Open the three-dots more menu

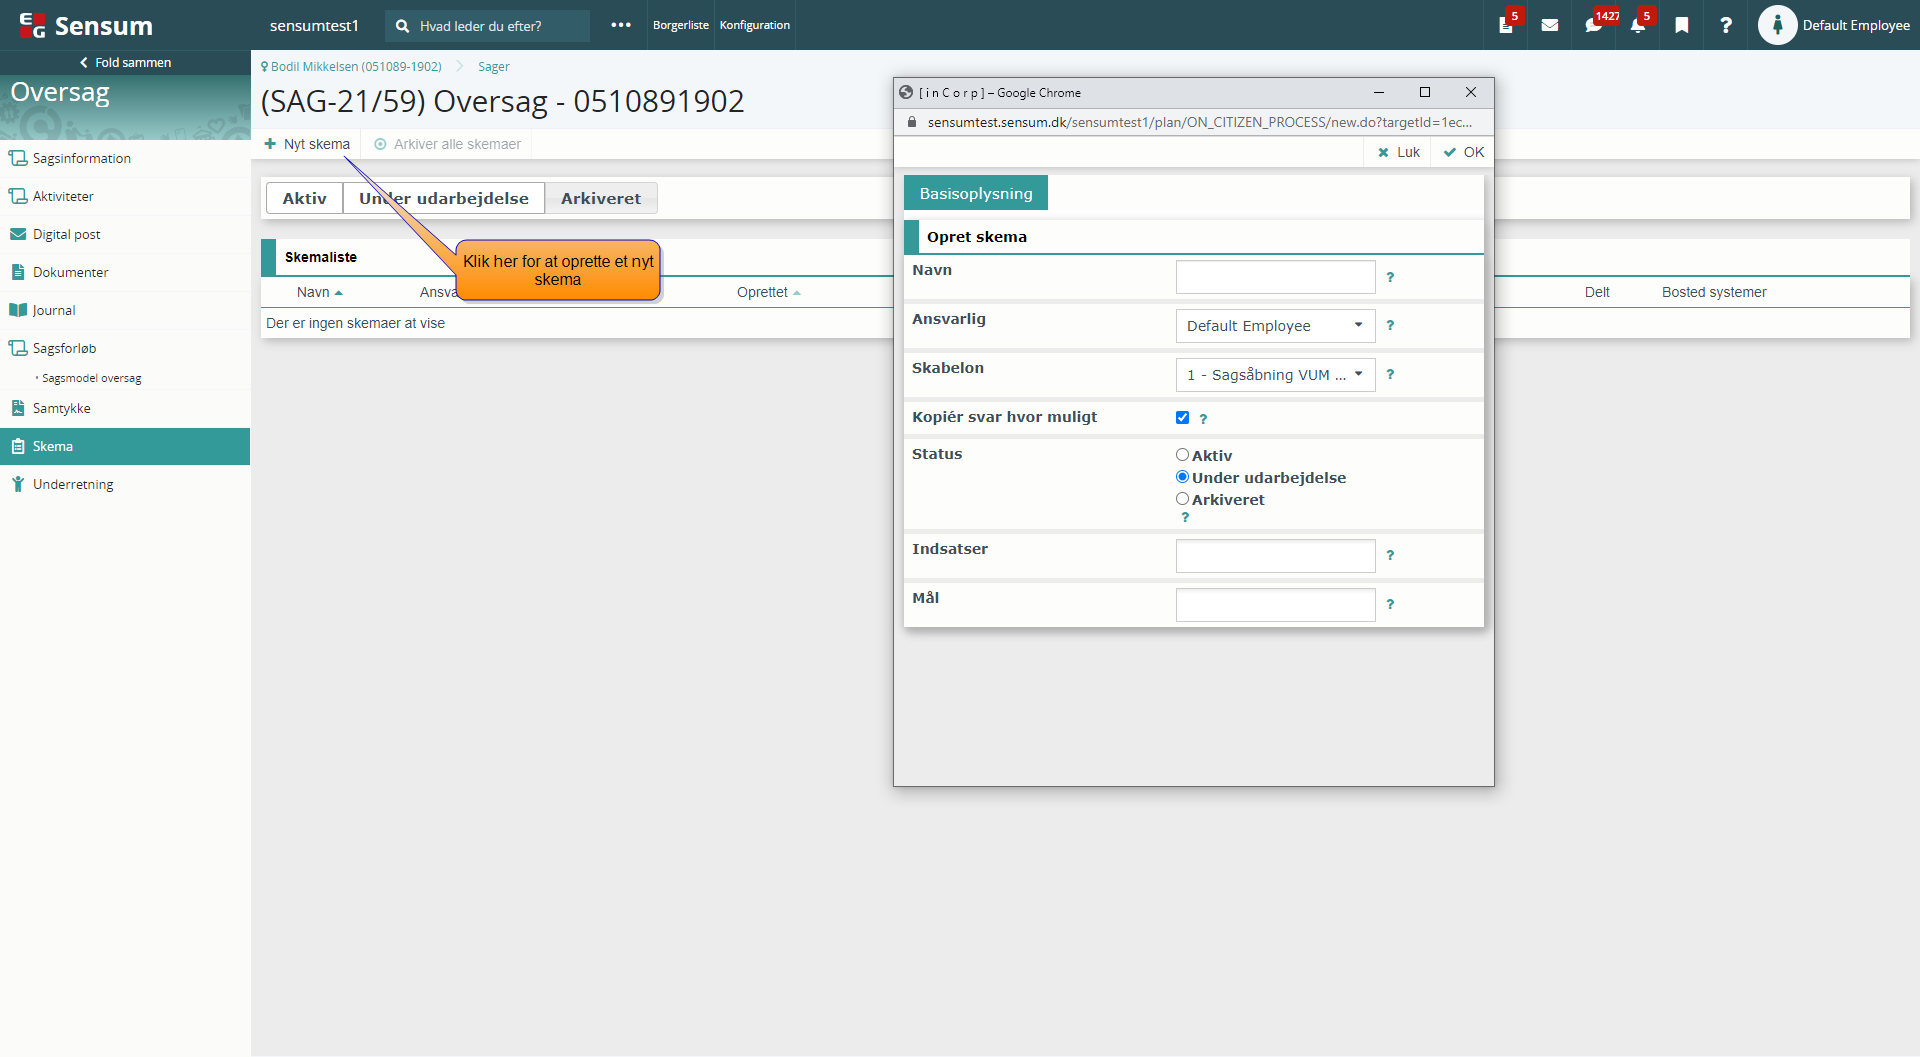click(x=621, y=25)
